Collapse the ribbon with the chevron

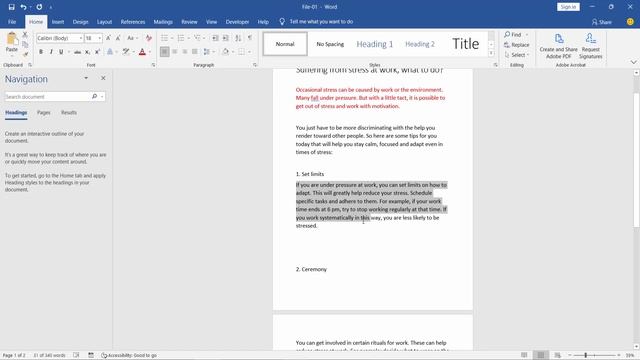click(x=633, y=62)
